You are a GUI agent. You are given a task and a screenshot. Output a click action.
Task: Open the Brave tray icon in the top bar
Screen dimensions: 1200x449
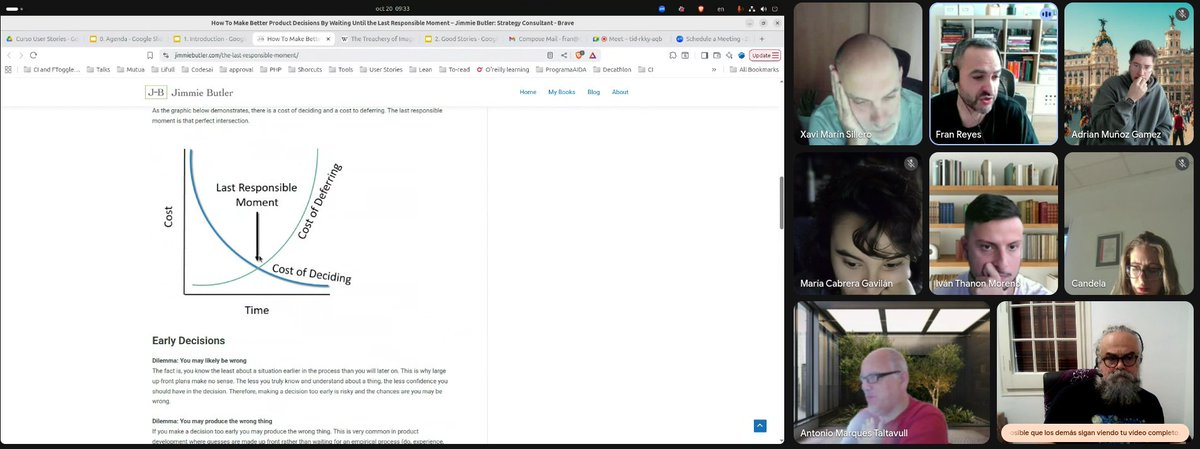[x=701, y=9]
